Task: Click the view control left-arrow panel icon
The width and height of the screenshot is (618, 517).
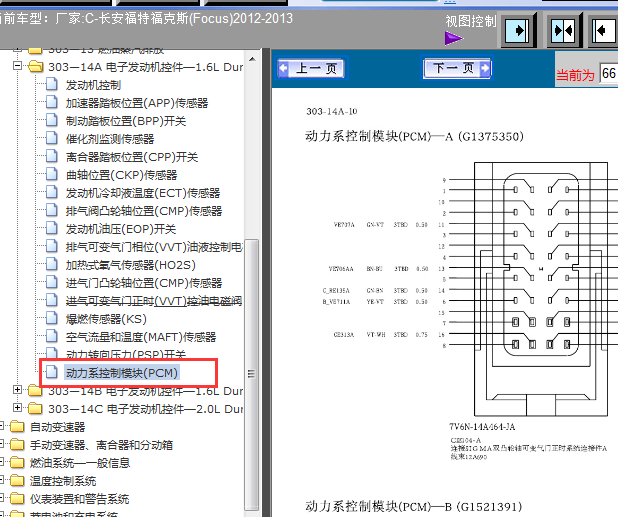Action: tap(605, 30)
